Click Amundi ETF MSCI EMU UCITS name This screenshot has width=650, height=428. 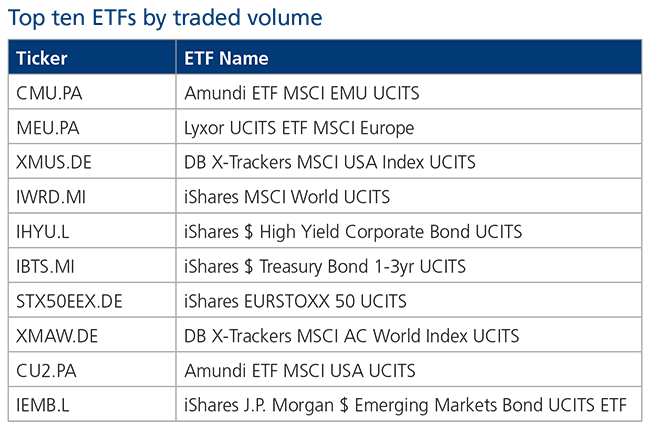tap(302, 93)
